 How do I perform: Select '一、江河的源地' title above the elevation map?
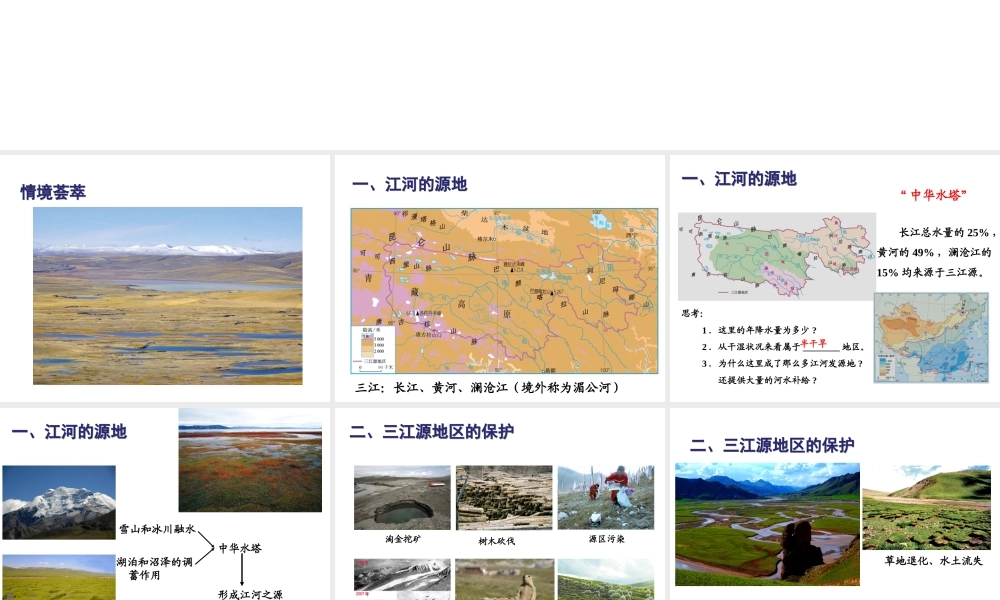coord(409,184)
